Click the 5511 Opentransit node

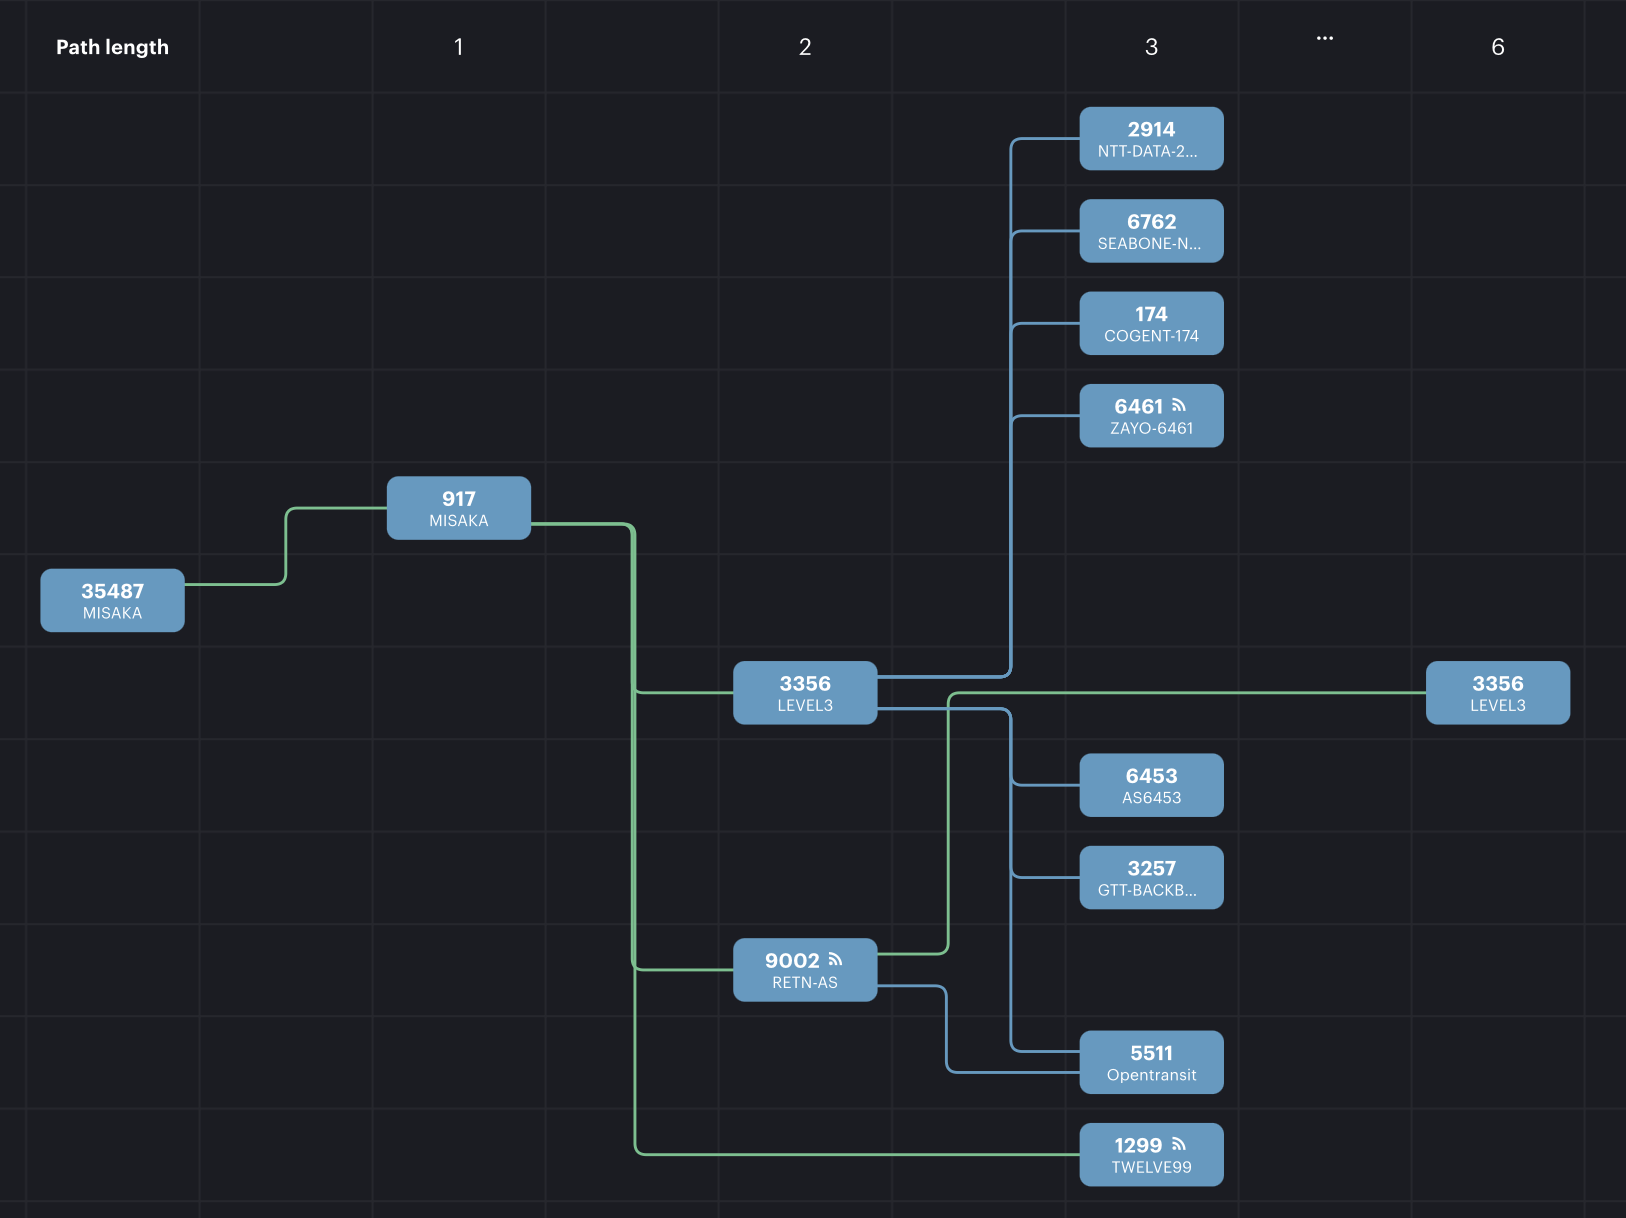(1151, 1062)
